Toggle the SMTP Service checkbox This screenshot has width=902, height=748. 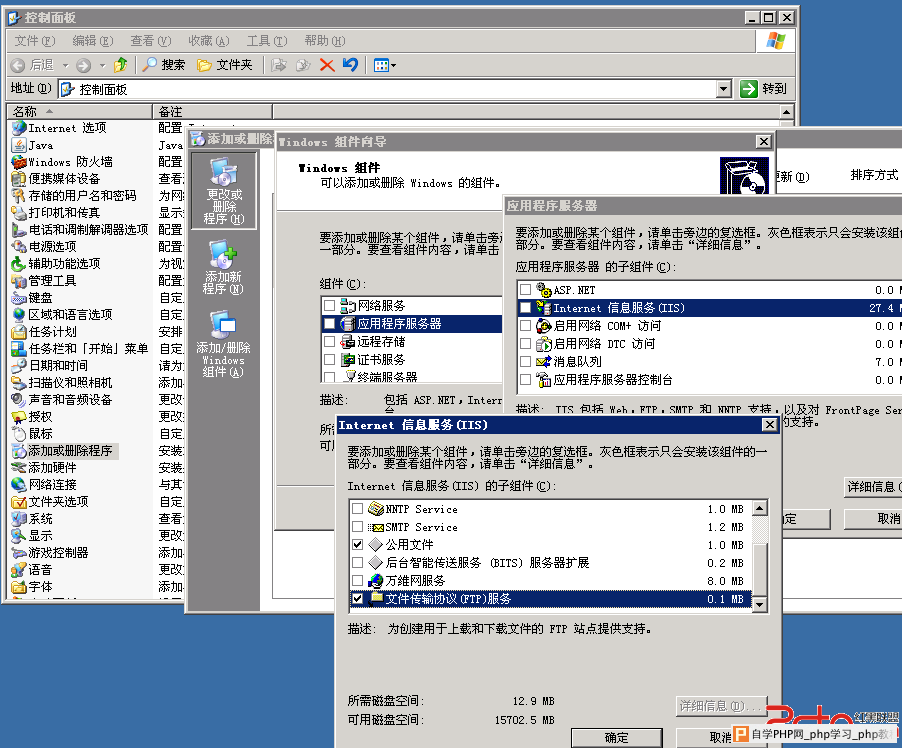[357, 526]
